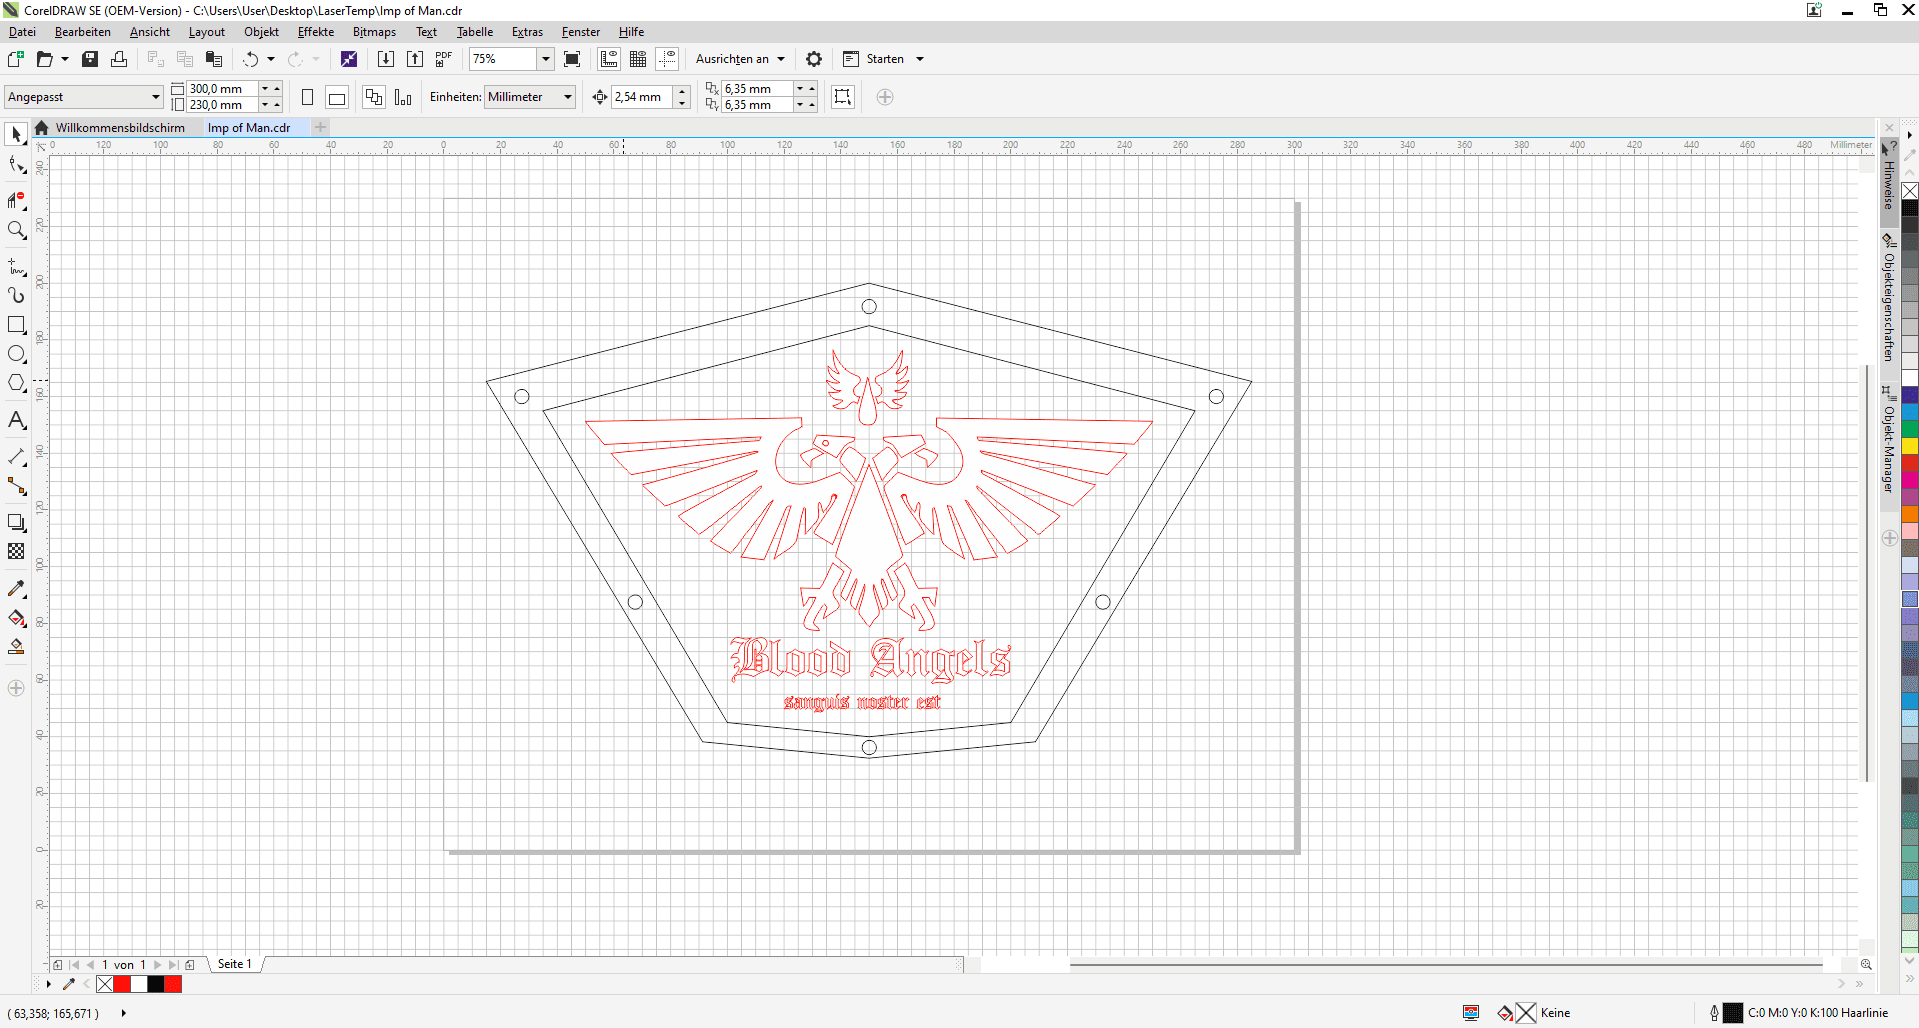Screen dimensions: 1919x1028
Task: Select the Parallel Dimension tool
Action: click(16, 457)
